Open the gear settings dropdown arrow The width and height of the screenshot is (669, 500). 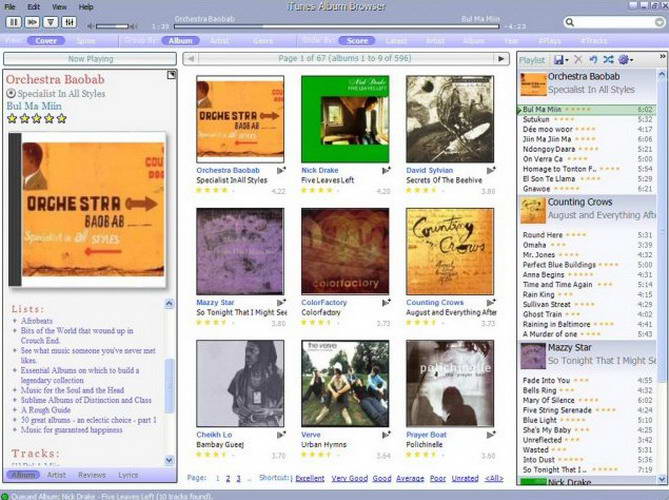point(631,61)
